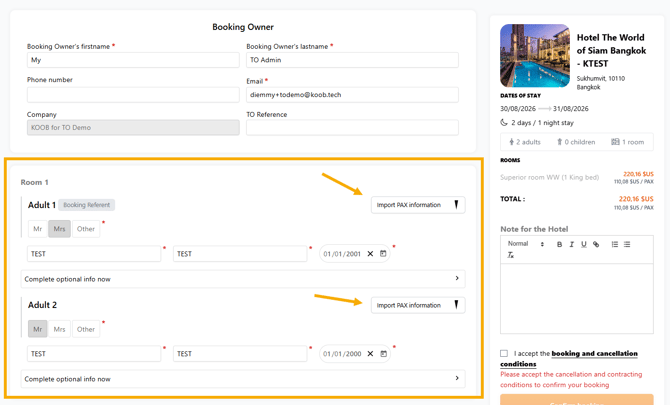Click Booking Owner's lastname field
This screenshot has width=670, height=405.
pyautogui.click(x=353, y=60)
